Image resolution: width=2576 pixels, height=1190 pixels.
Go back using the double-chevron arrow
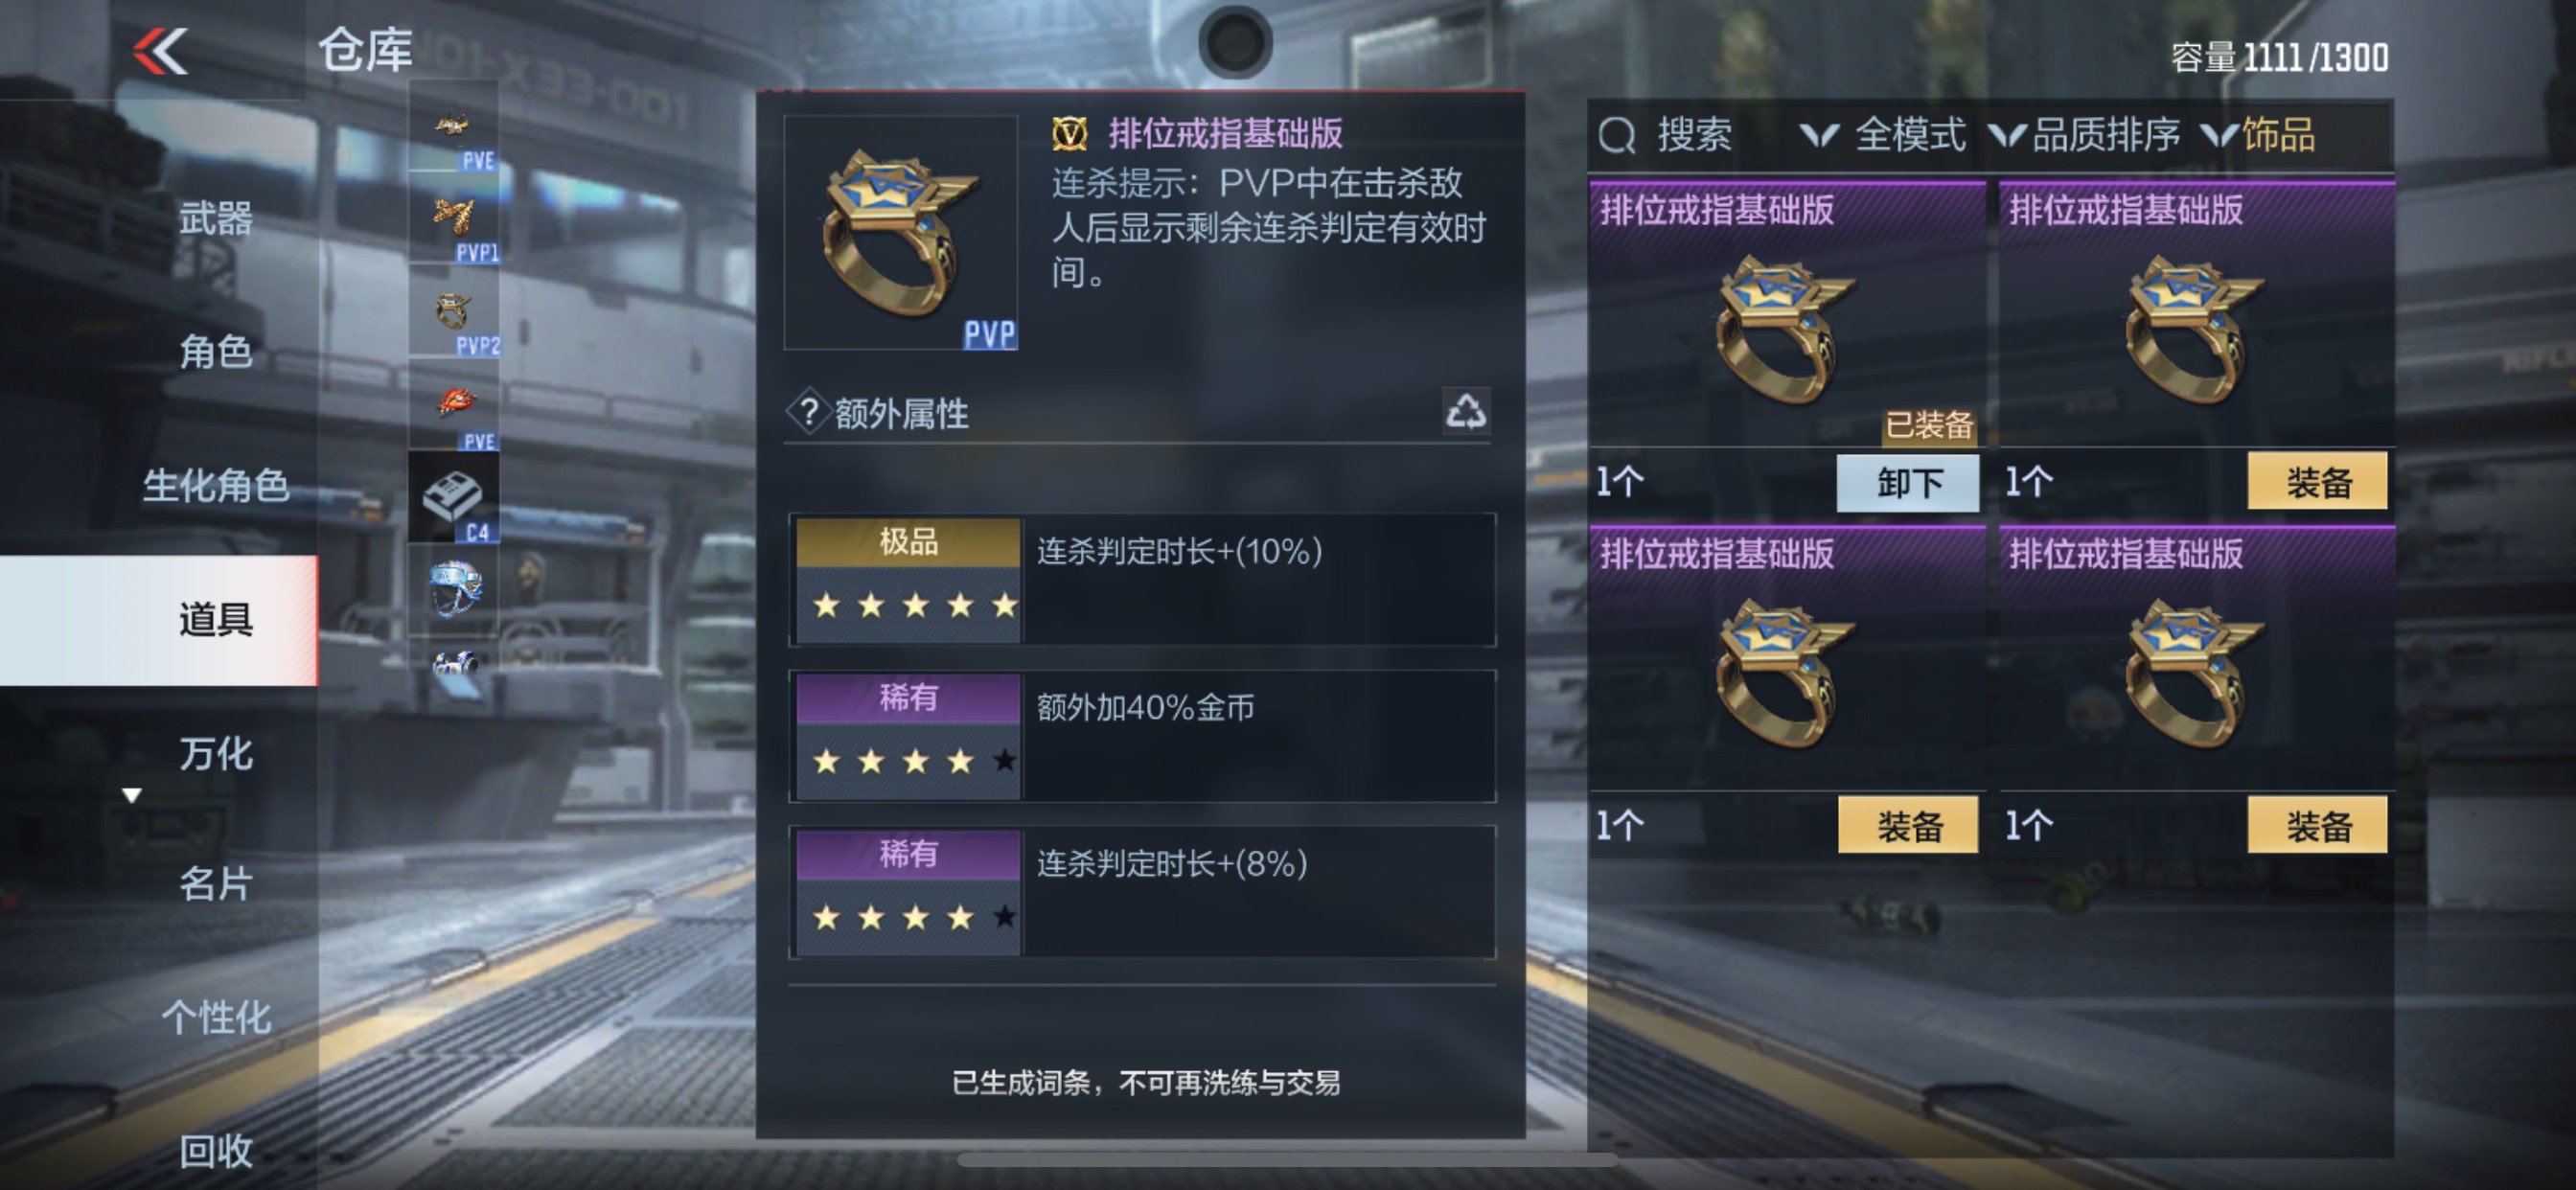pos(160,50)
